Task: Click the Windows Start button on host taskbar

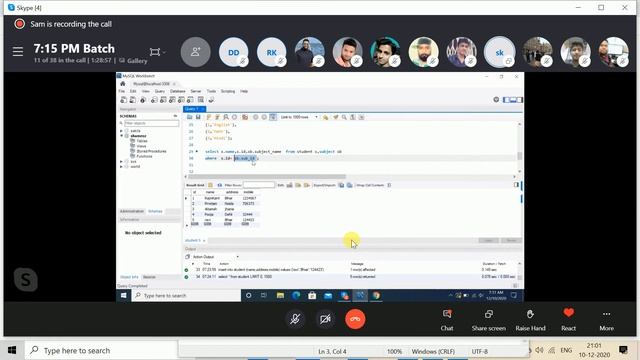Action: coord(12,350)
